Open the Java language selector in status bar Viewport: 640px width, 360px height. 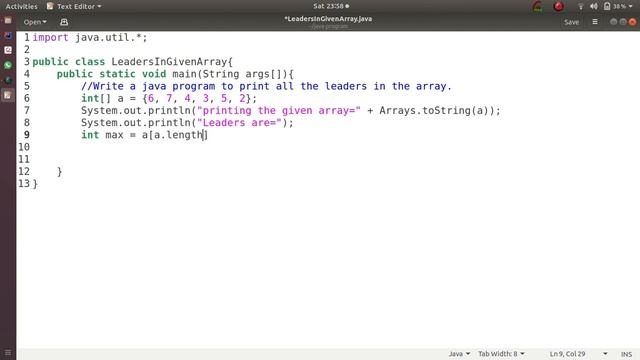459,354
